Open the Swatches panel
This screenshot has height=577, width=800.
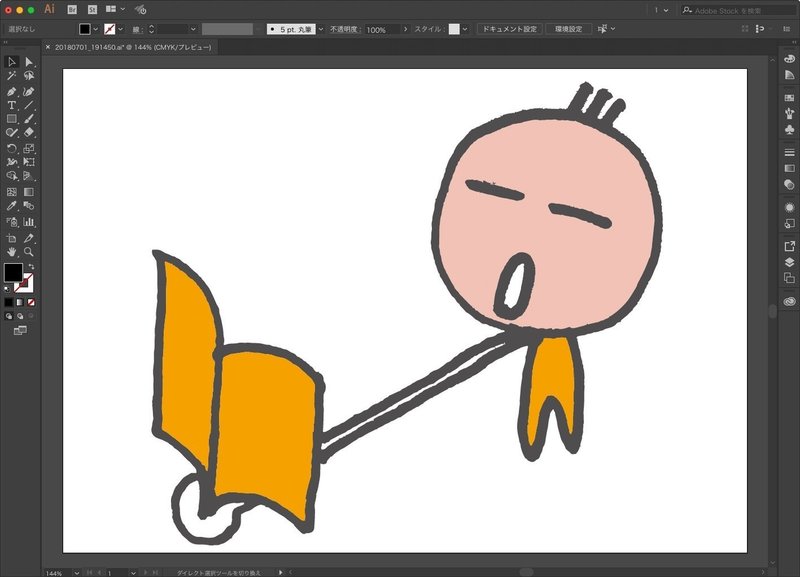789,97
